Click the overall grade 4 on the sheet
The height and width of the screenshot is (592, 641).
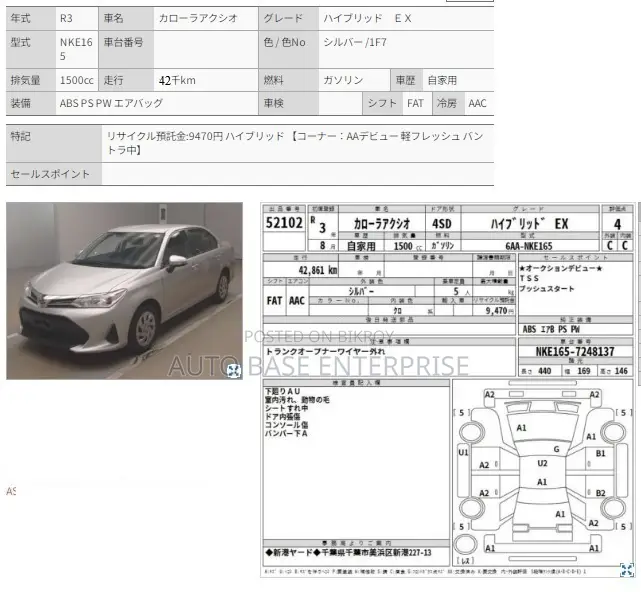(x=617, y=224)
